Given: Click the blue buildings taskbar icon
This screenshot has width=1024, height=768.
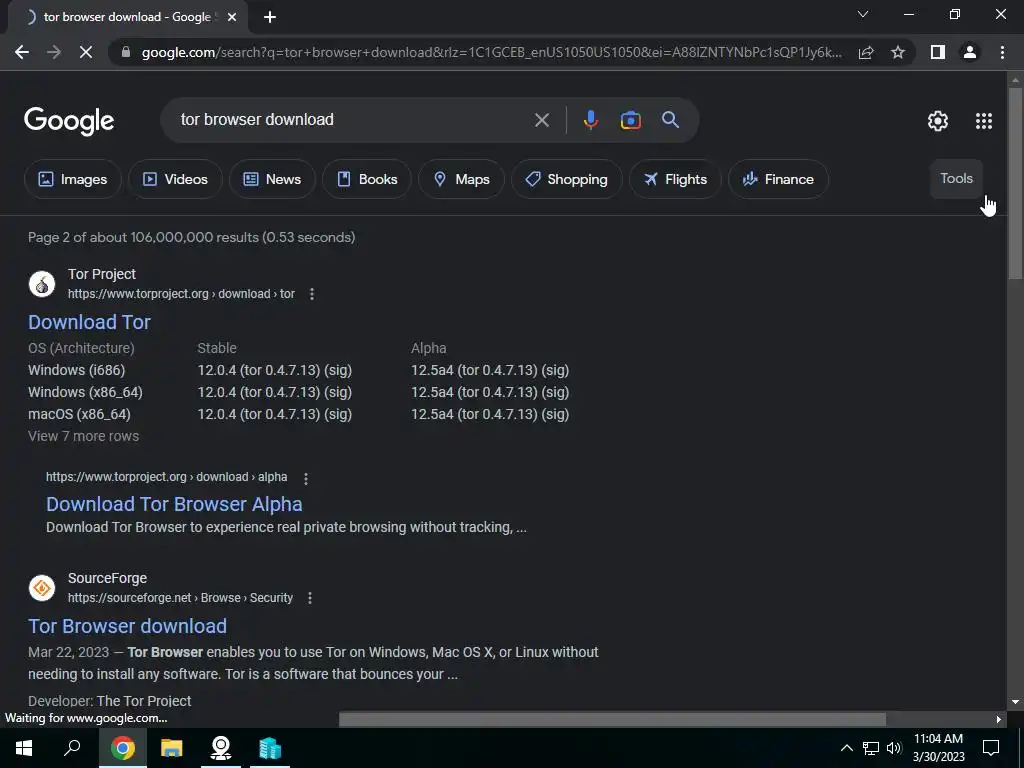Looking at the screenshot, I should pos(270,748).
